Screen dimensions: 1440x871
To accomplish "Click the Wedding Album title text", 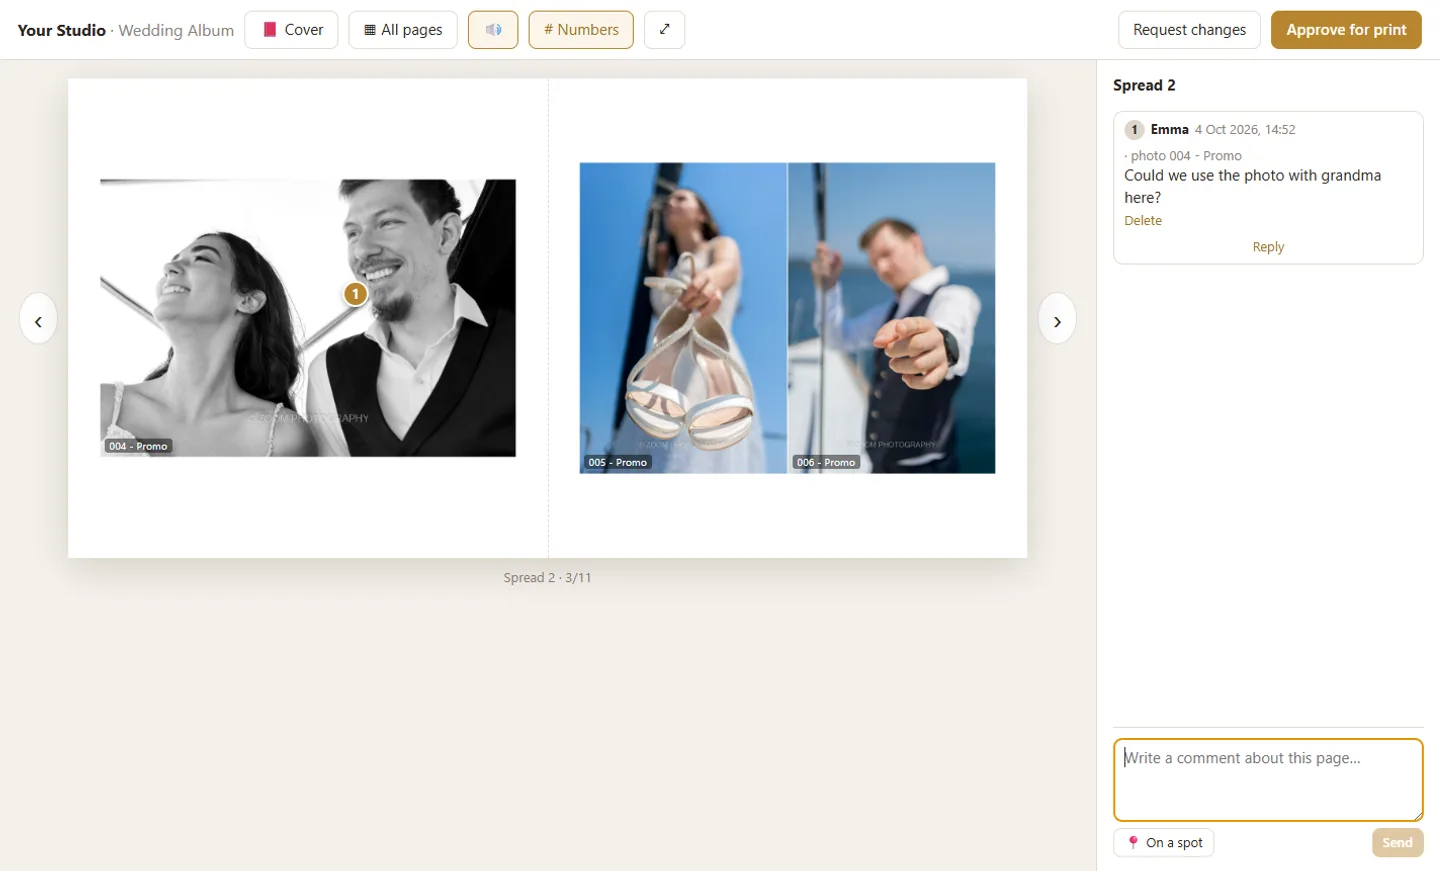I will [x=176, y=30].
